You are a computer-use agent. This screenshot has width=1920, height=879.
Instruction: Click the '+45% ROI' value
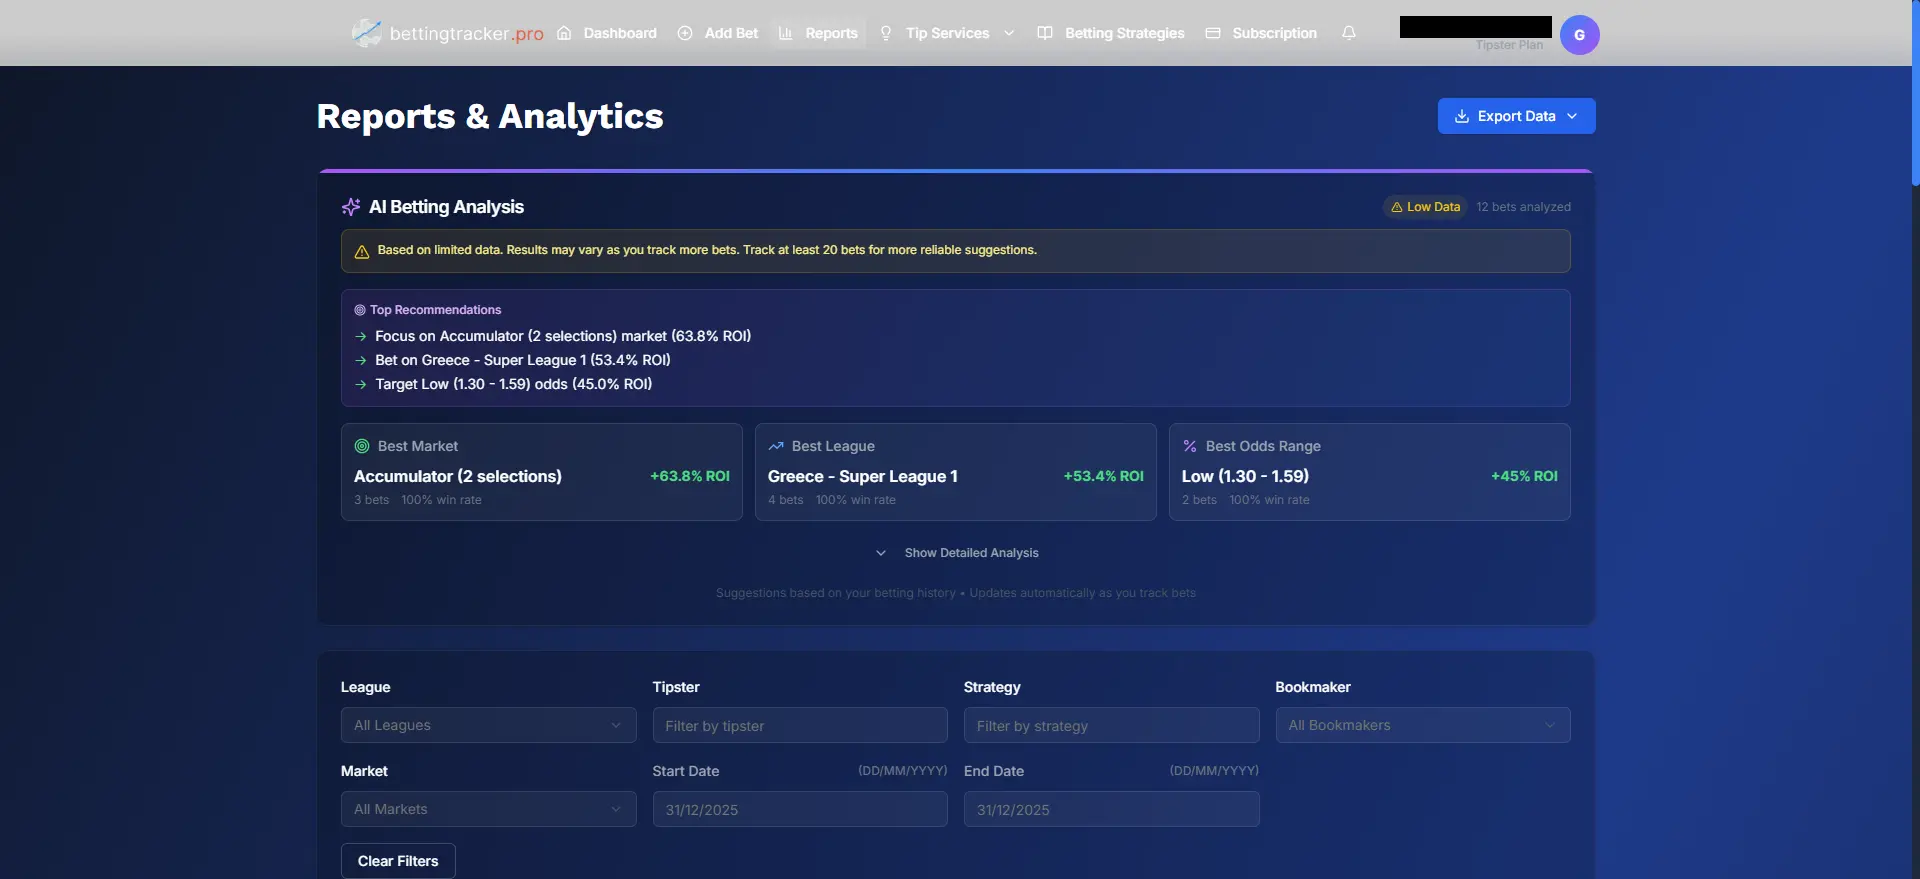coord(1524,476)
